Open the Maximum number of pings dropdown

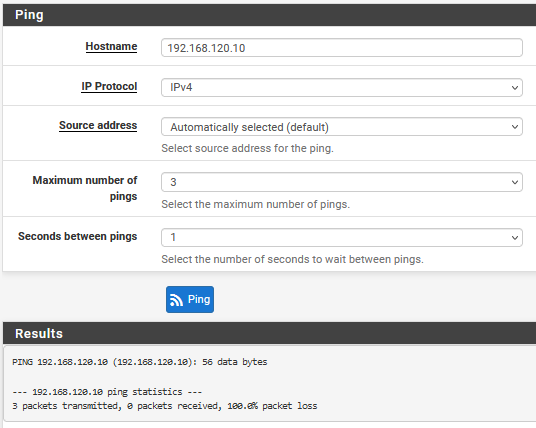(x=341, y=182)
